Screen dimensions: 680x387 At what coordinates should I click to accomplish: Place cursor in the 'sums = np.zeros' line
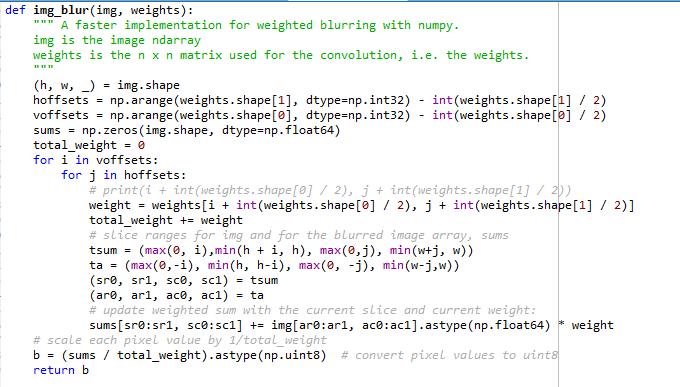point(187,130)
